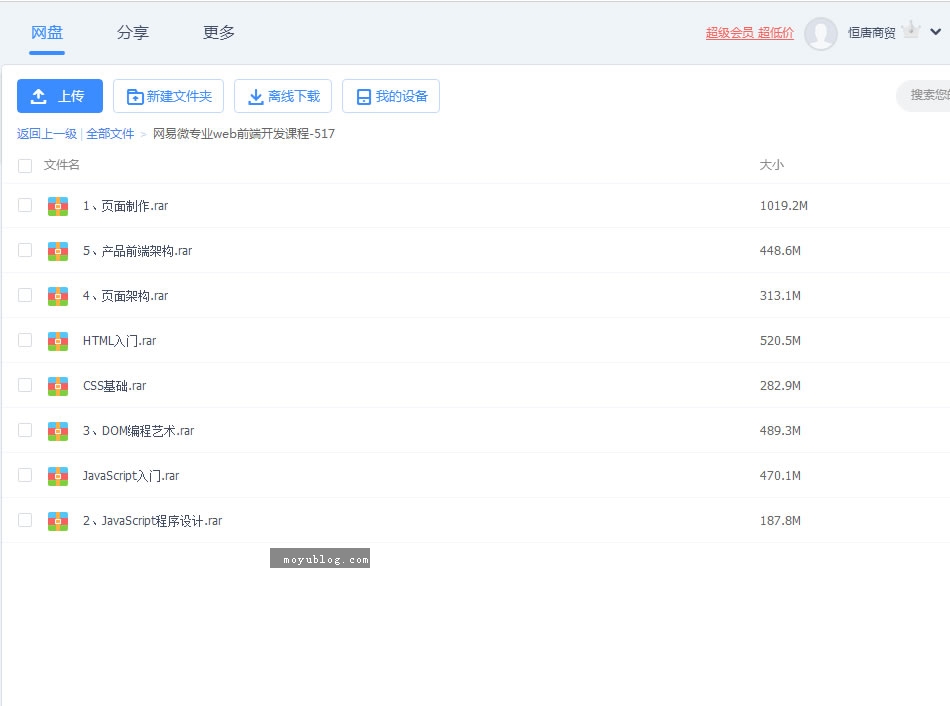
Task: Click the size value 448.6M
Action: [780, 250]
